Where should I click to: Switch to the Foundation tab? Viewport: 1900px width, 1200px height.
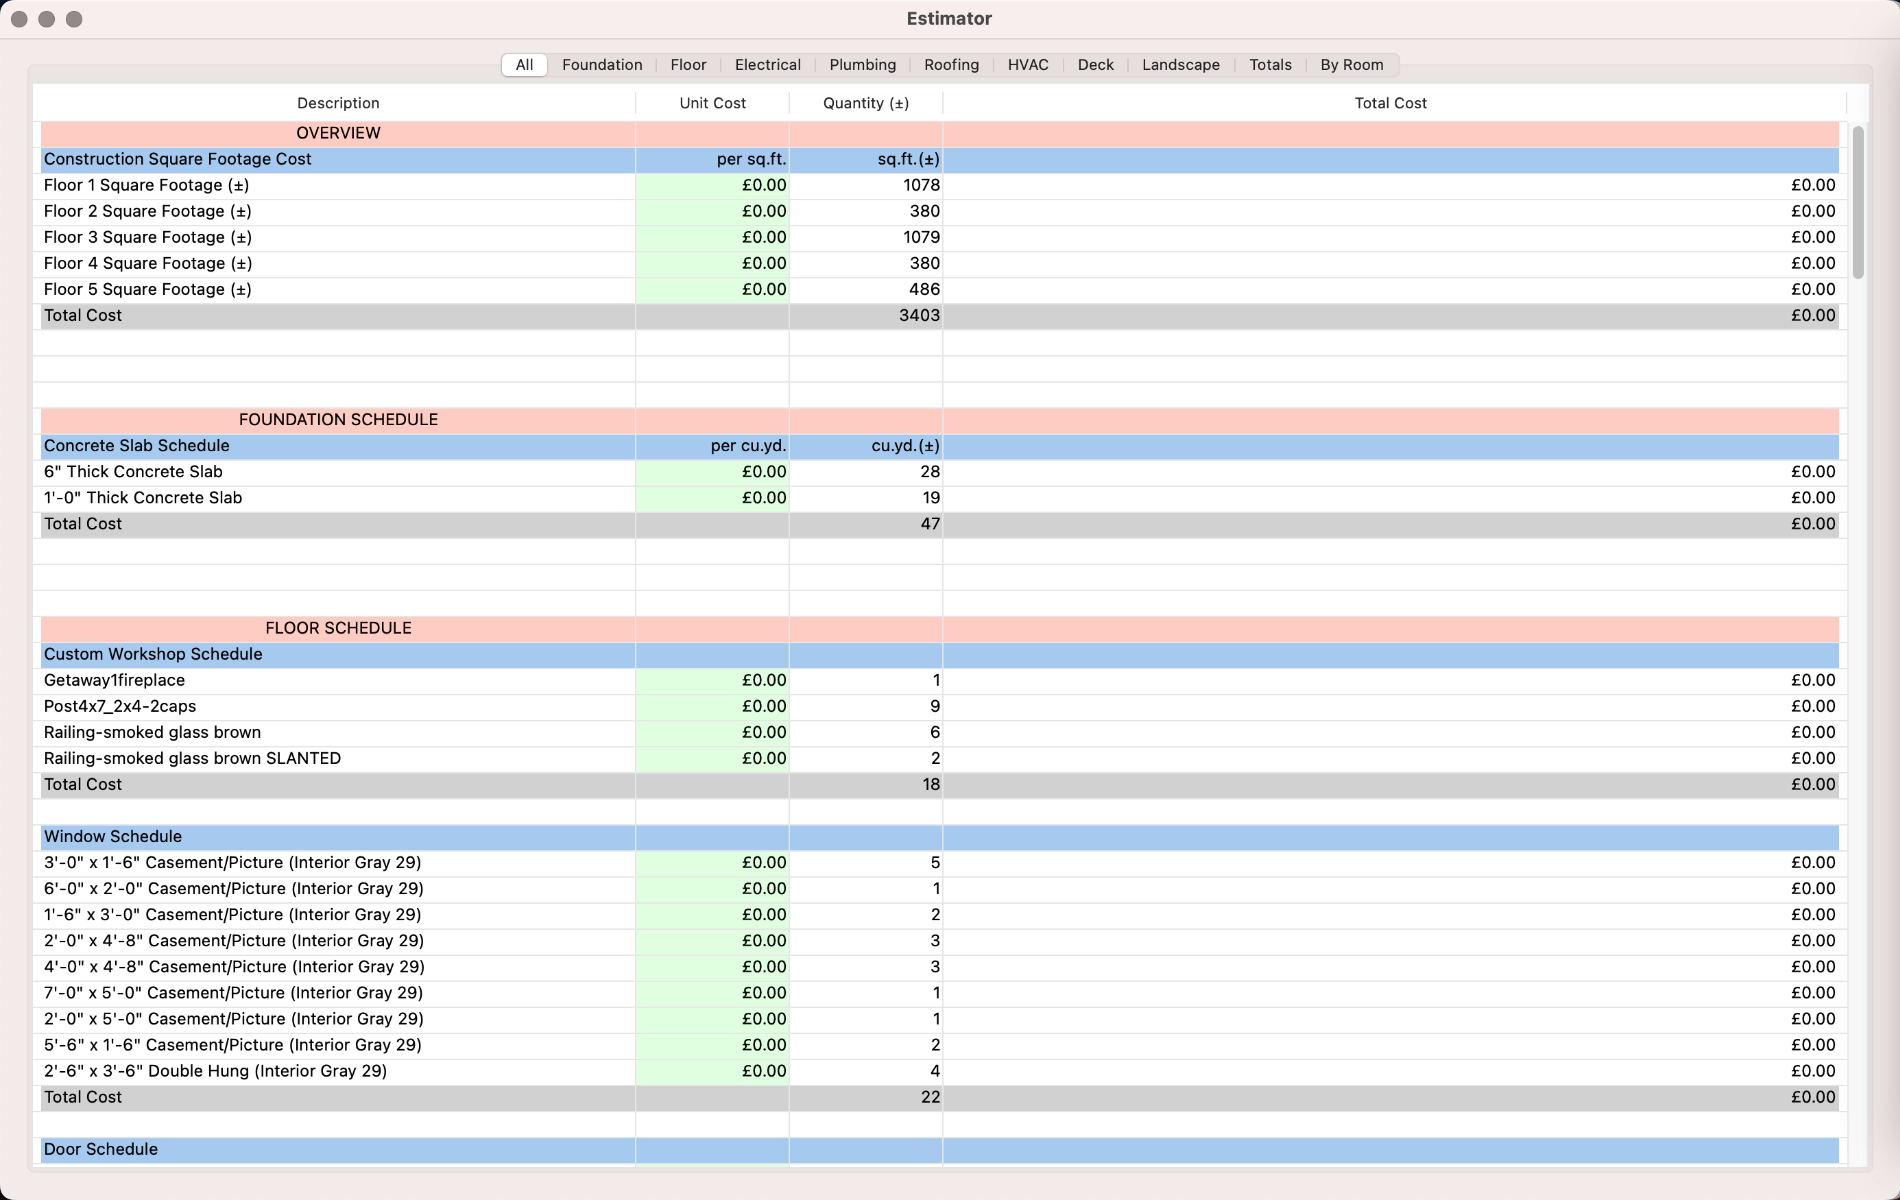(x=601, y=64)
